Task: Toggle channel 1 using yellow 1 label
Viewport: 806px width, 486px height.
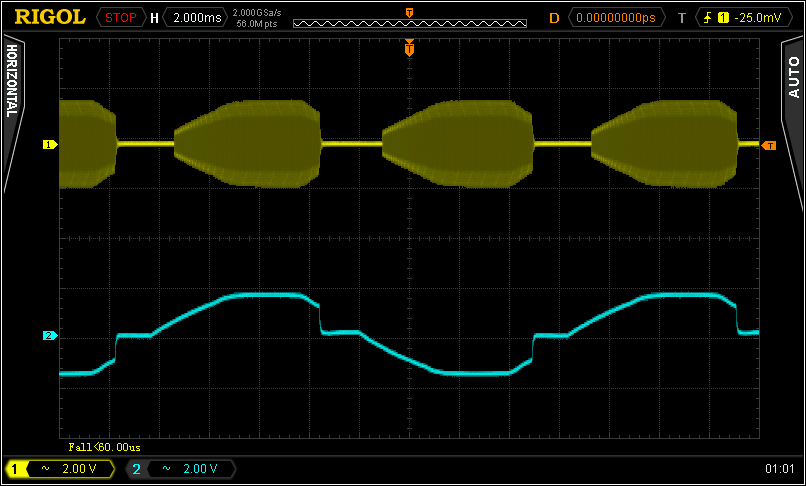Action: (15, 468)
